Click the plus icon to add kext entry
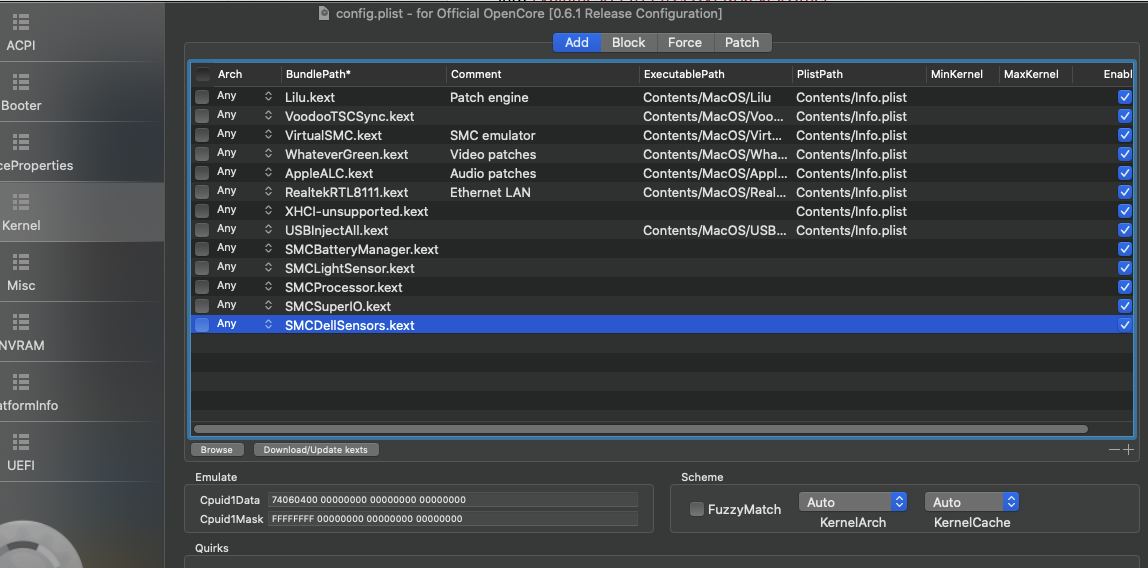The height and width of the screenshot is (568, 1148). pos(1128,449)
